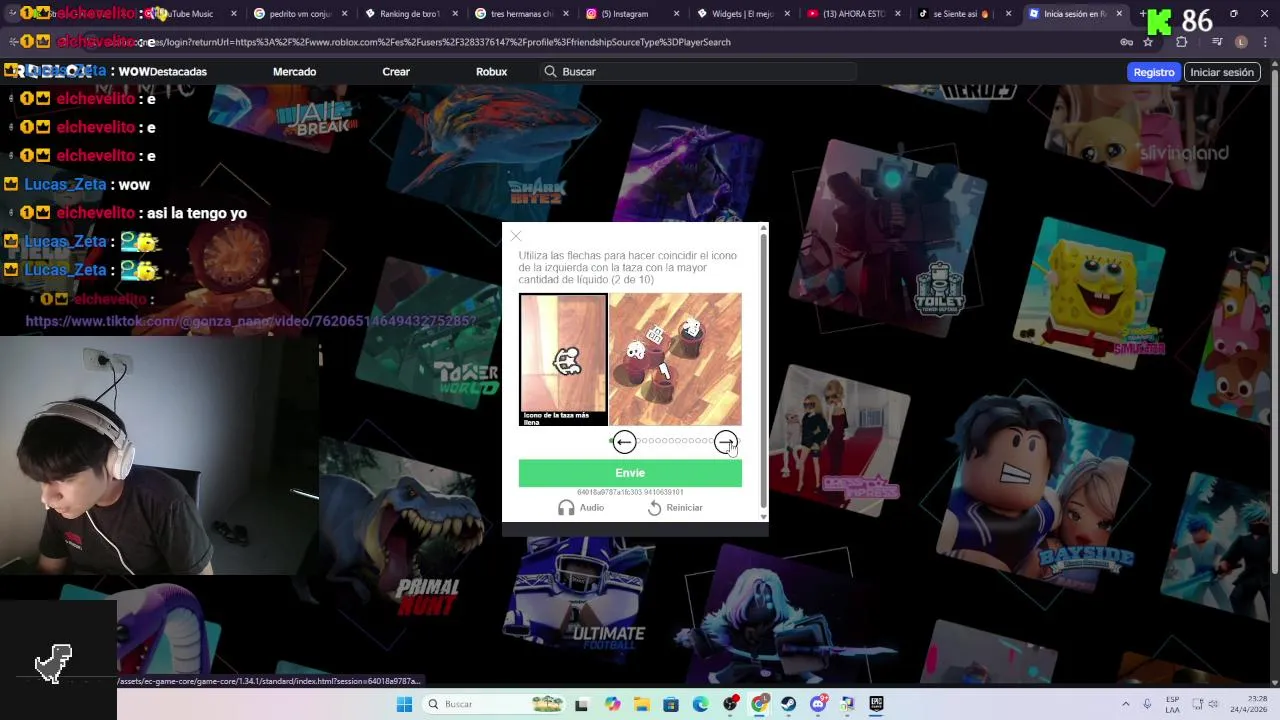Click the fullest cup icon reference image

(x=563, y=360)
